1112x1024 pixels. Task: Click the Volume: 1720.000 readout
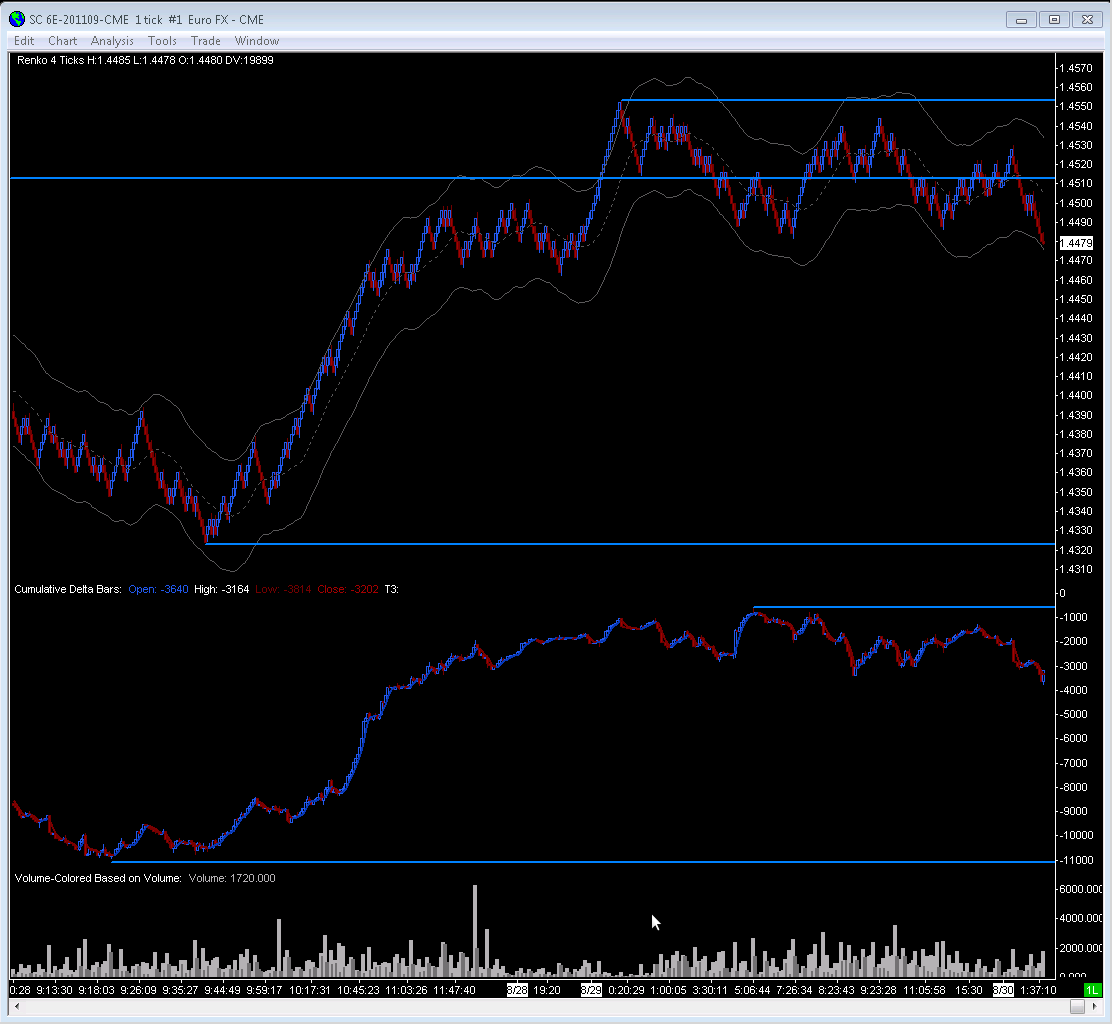(232, 878)
